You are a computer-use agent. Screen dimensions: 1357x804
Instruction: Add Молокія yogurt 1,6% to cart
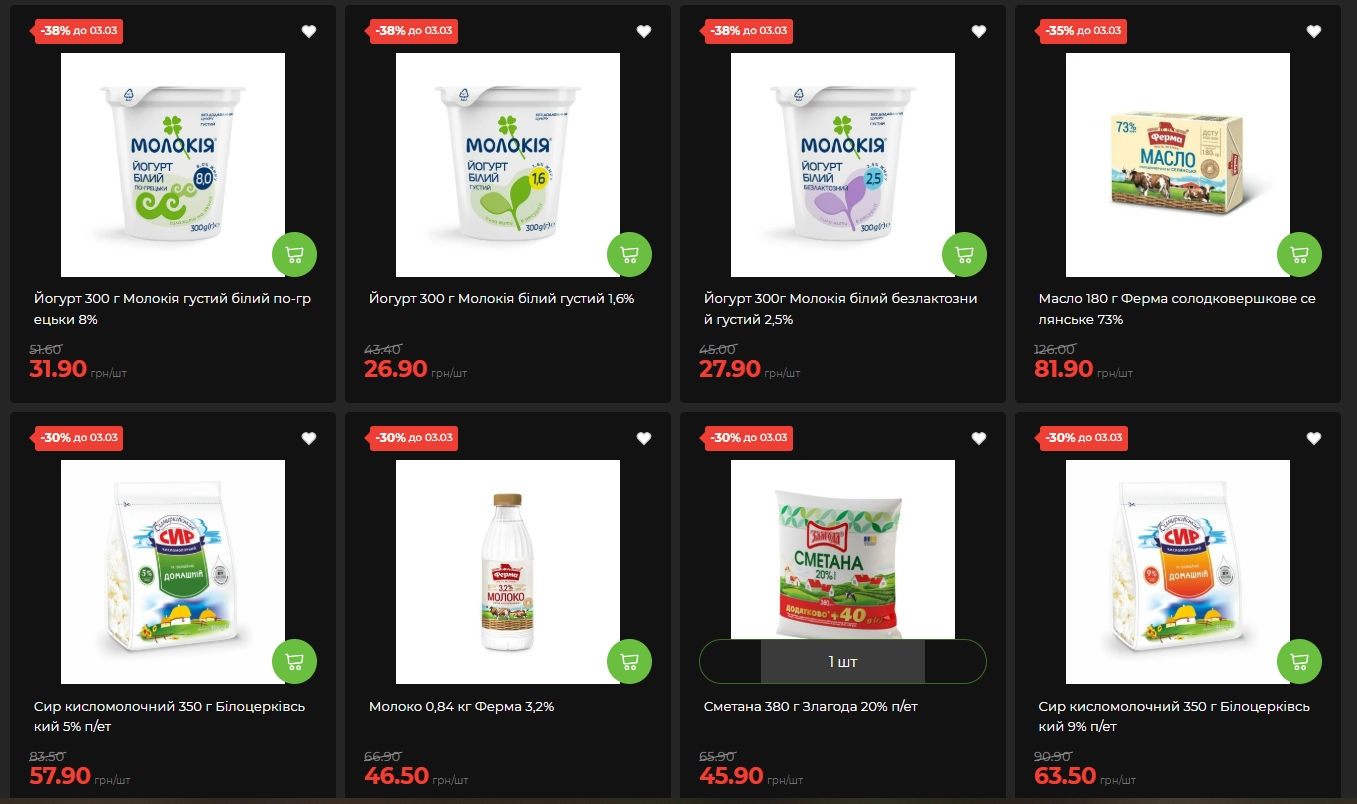pyautogui.click(x=629, y=255)
